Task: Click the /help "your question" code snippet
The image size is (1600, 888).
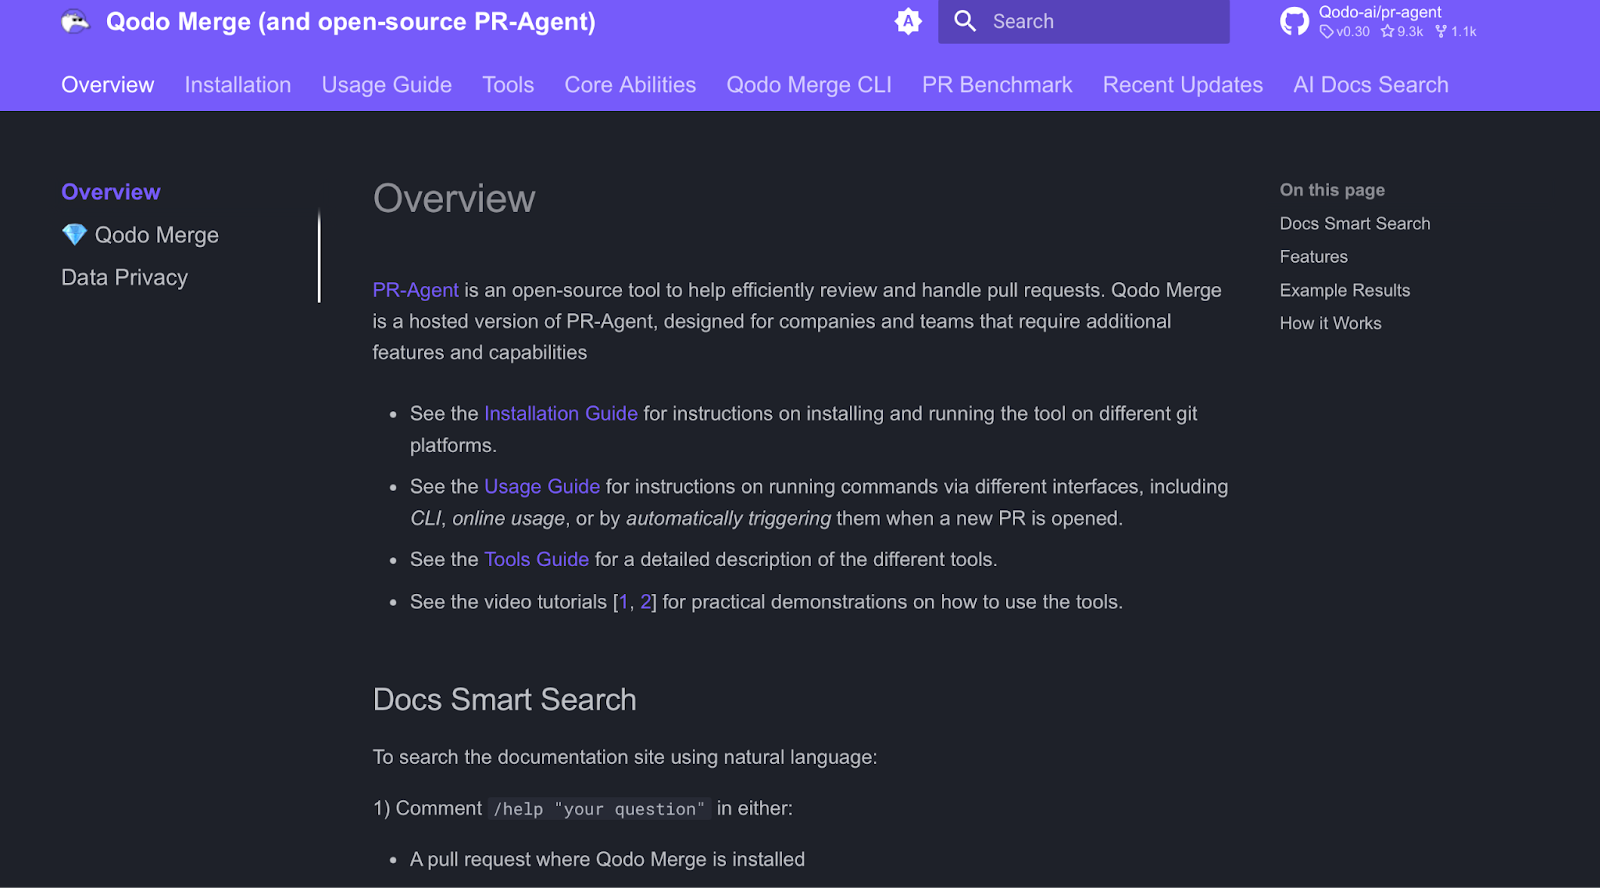Action: 599,809
